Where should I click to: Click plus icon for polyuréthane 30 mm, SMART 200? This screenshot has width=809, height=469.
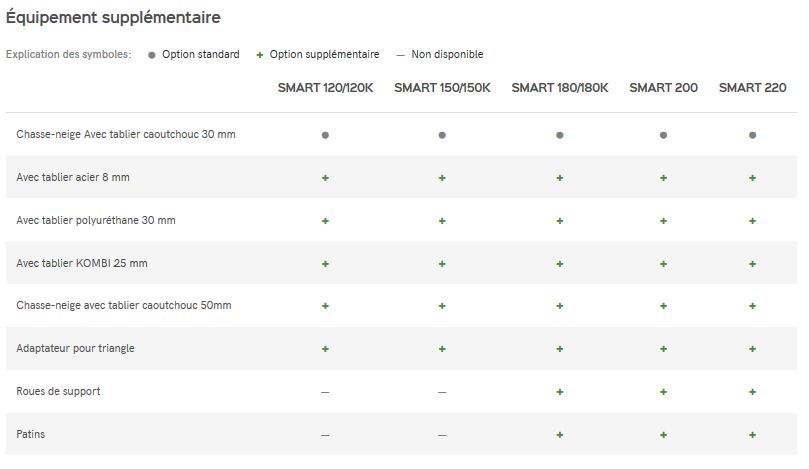coord(663,220)
